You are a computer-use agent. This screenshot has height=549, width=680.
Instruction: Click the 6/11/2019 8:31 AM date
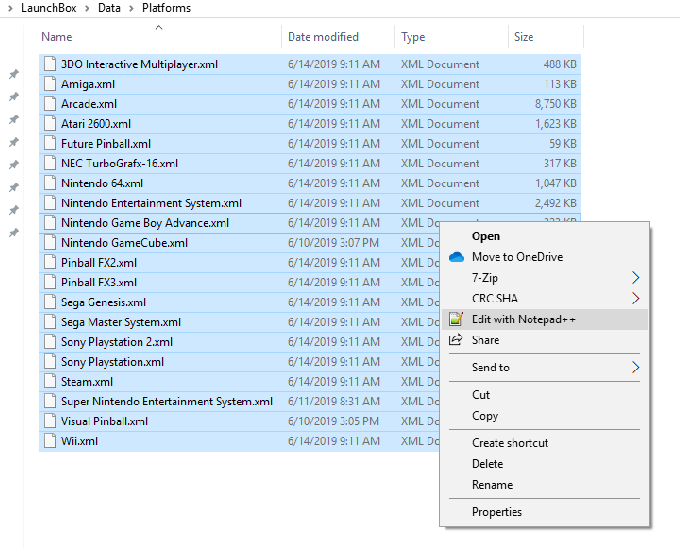(333, 401)
